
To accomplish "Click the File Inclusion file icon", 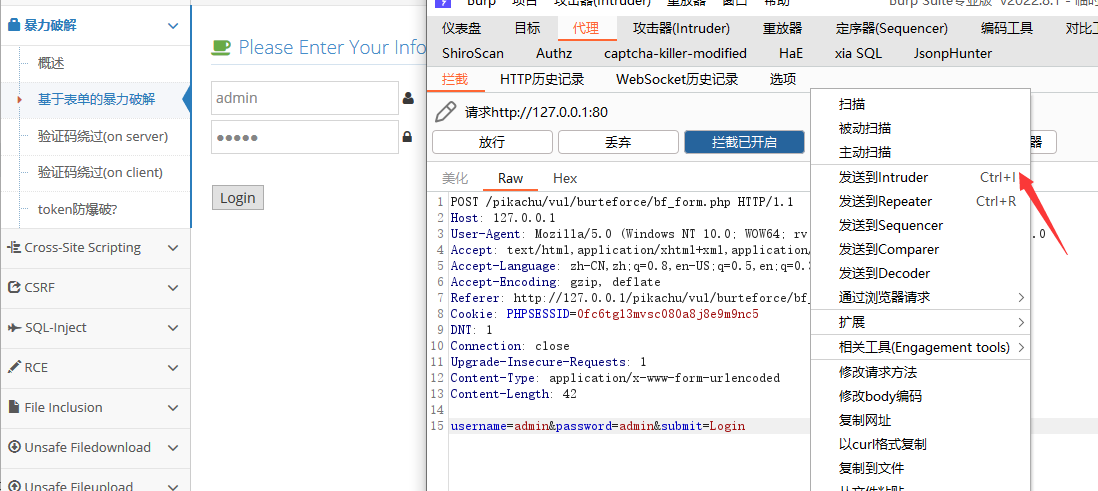I will pyautogui.click(x=13, y=407).
